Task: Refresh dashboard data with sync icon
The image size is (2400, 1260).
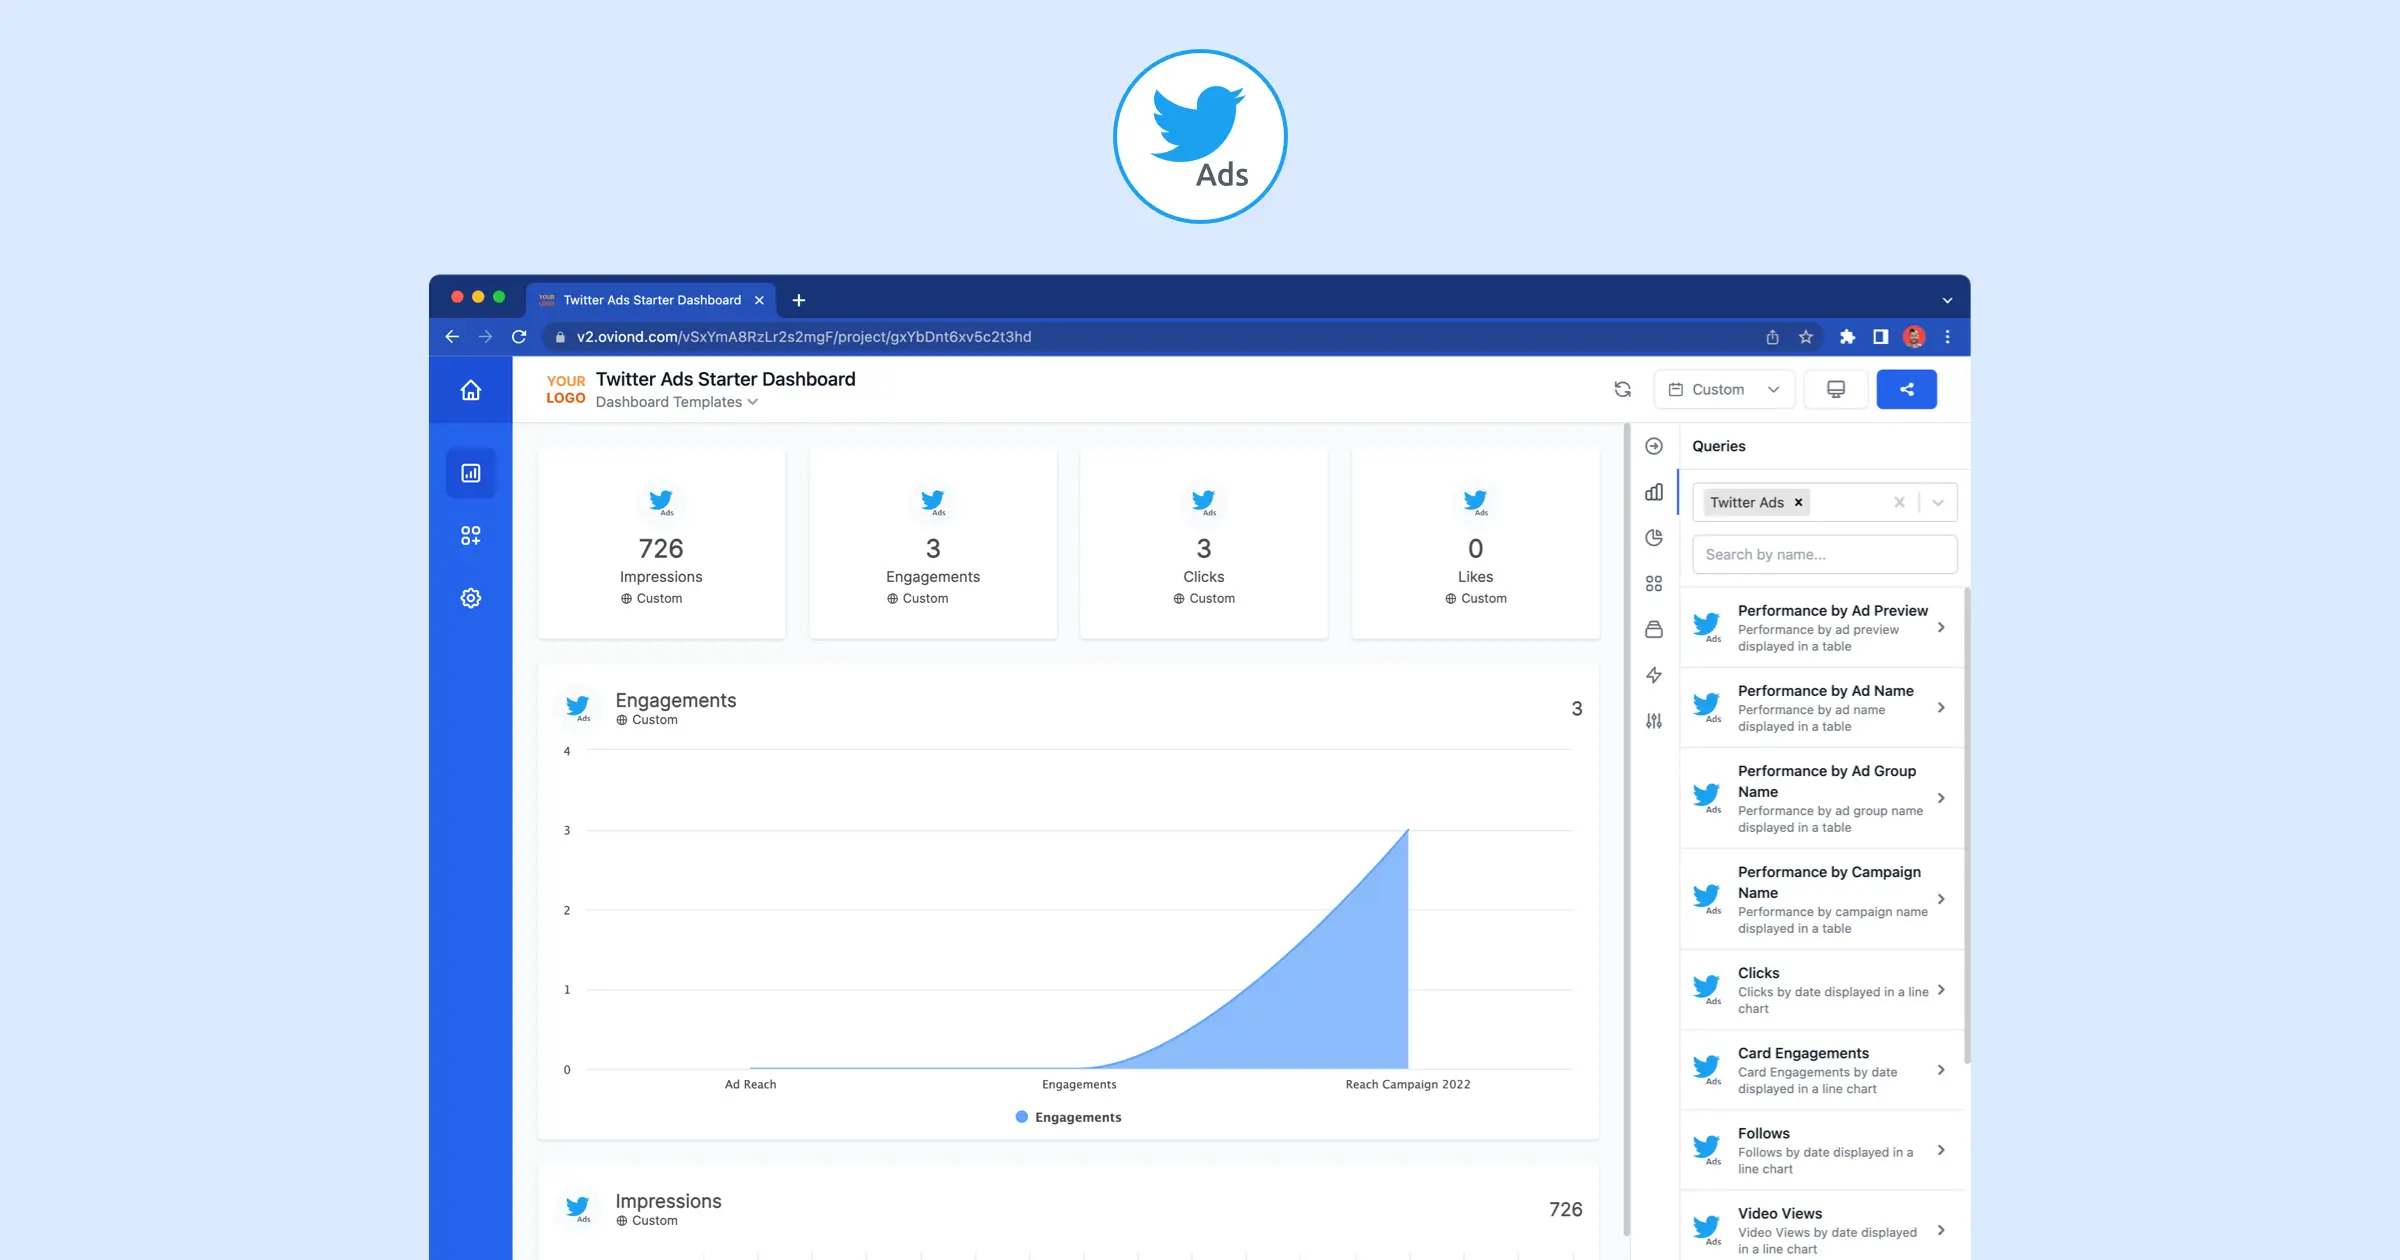Action: click(x=1623, y=389)
